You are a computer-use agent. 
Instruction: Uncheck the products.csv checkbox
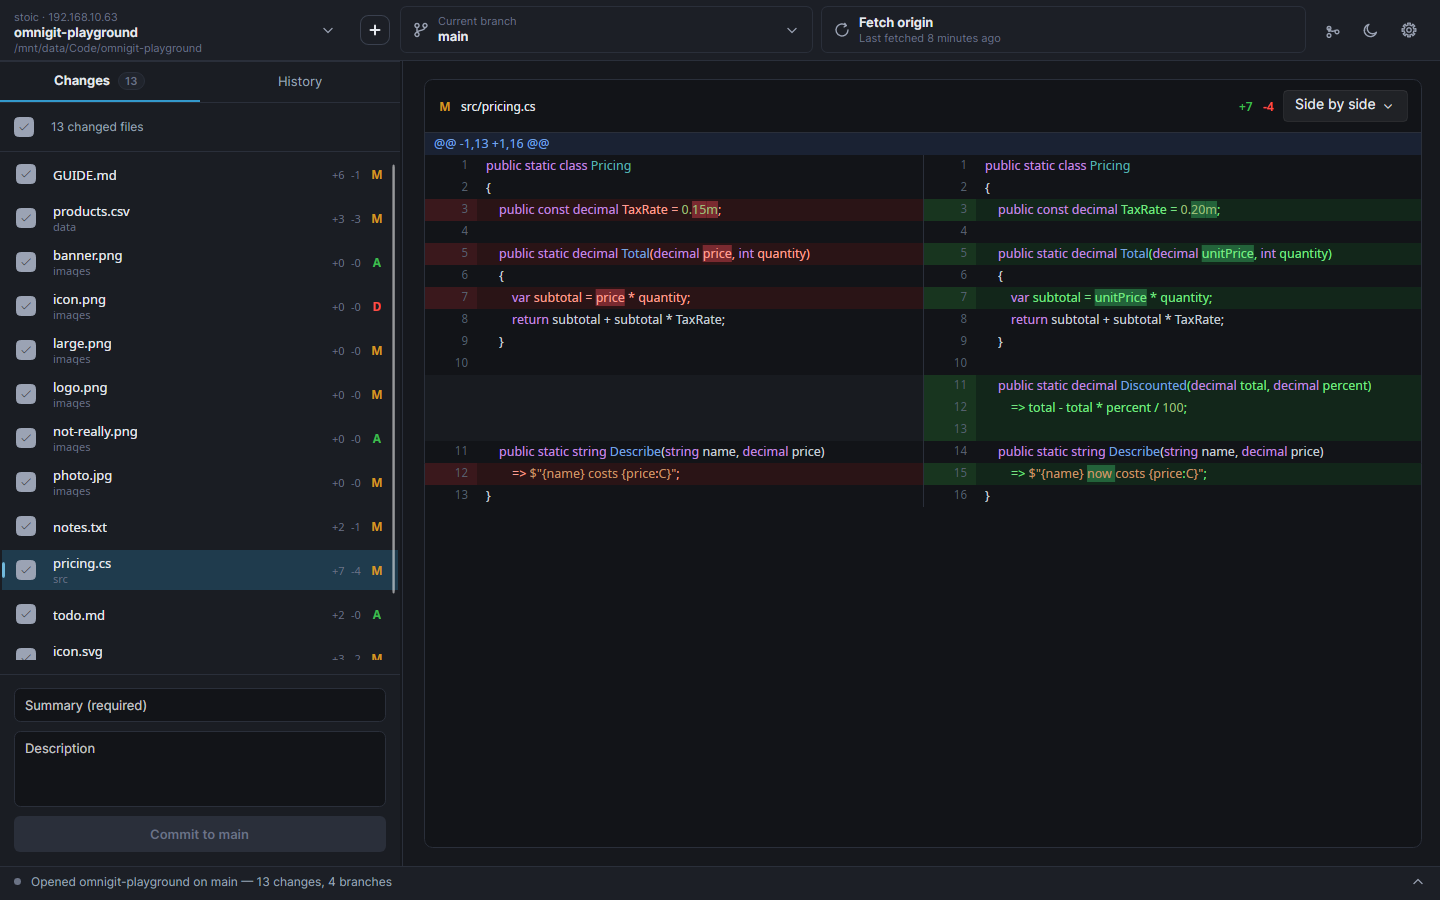click(26, 218)
